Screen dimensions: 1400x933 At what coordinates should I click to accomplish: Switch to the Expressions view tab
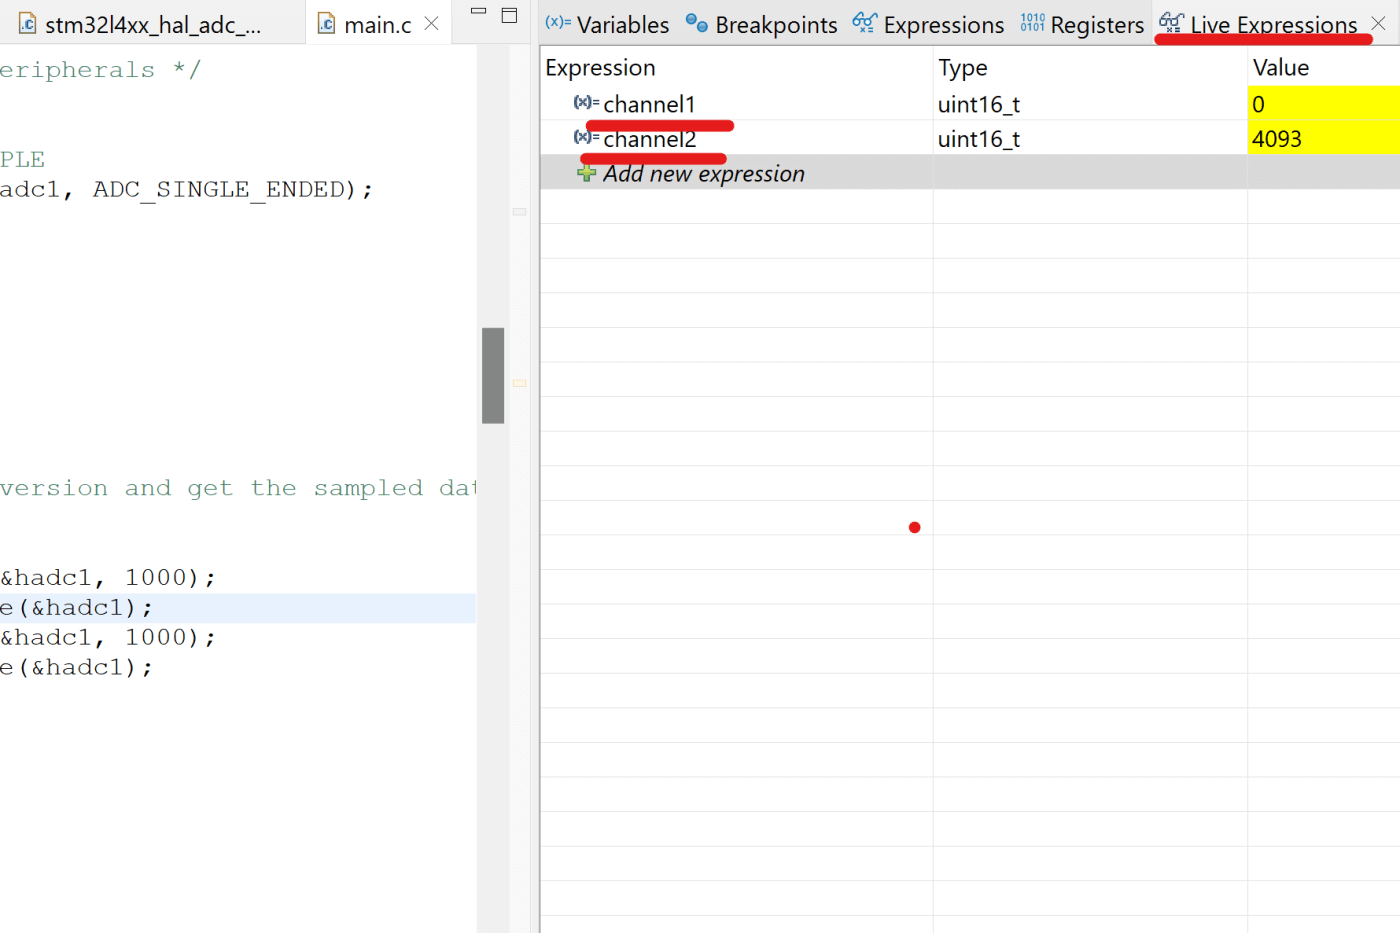928,24
